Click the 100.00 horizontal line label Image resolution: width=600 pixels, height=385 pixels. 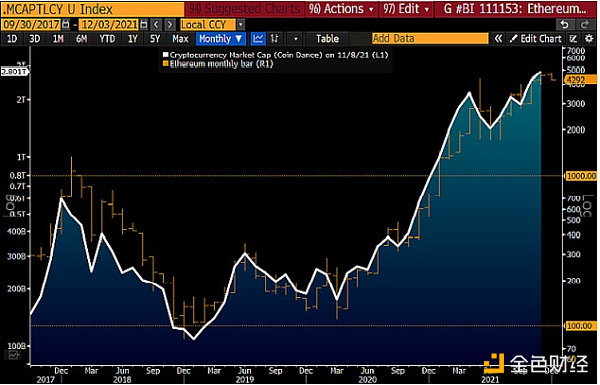(580, 326)
